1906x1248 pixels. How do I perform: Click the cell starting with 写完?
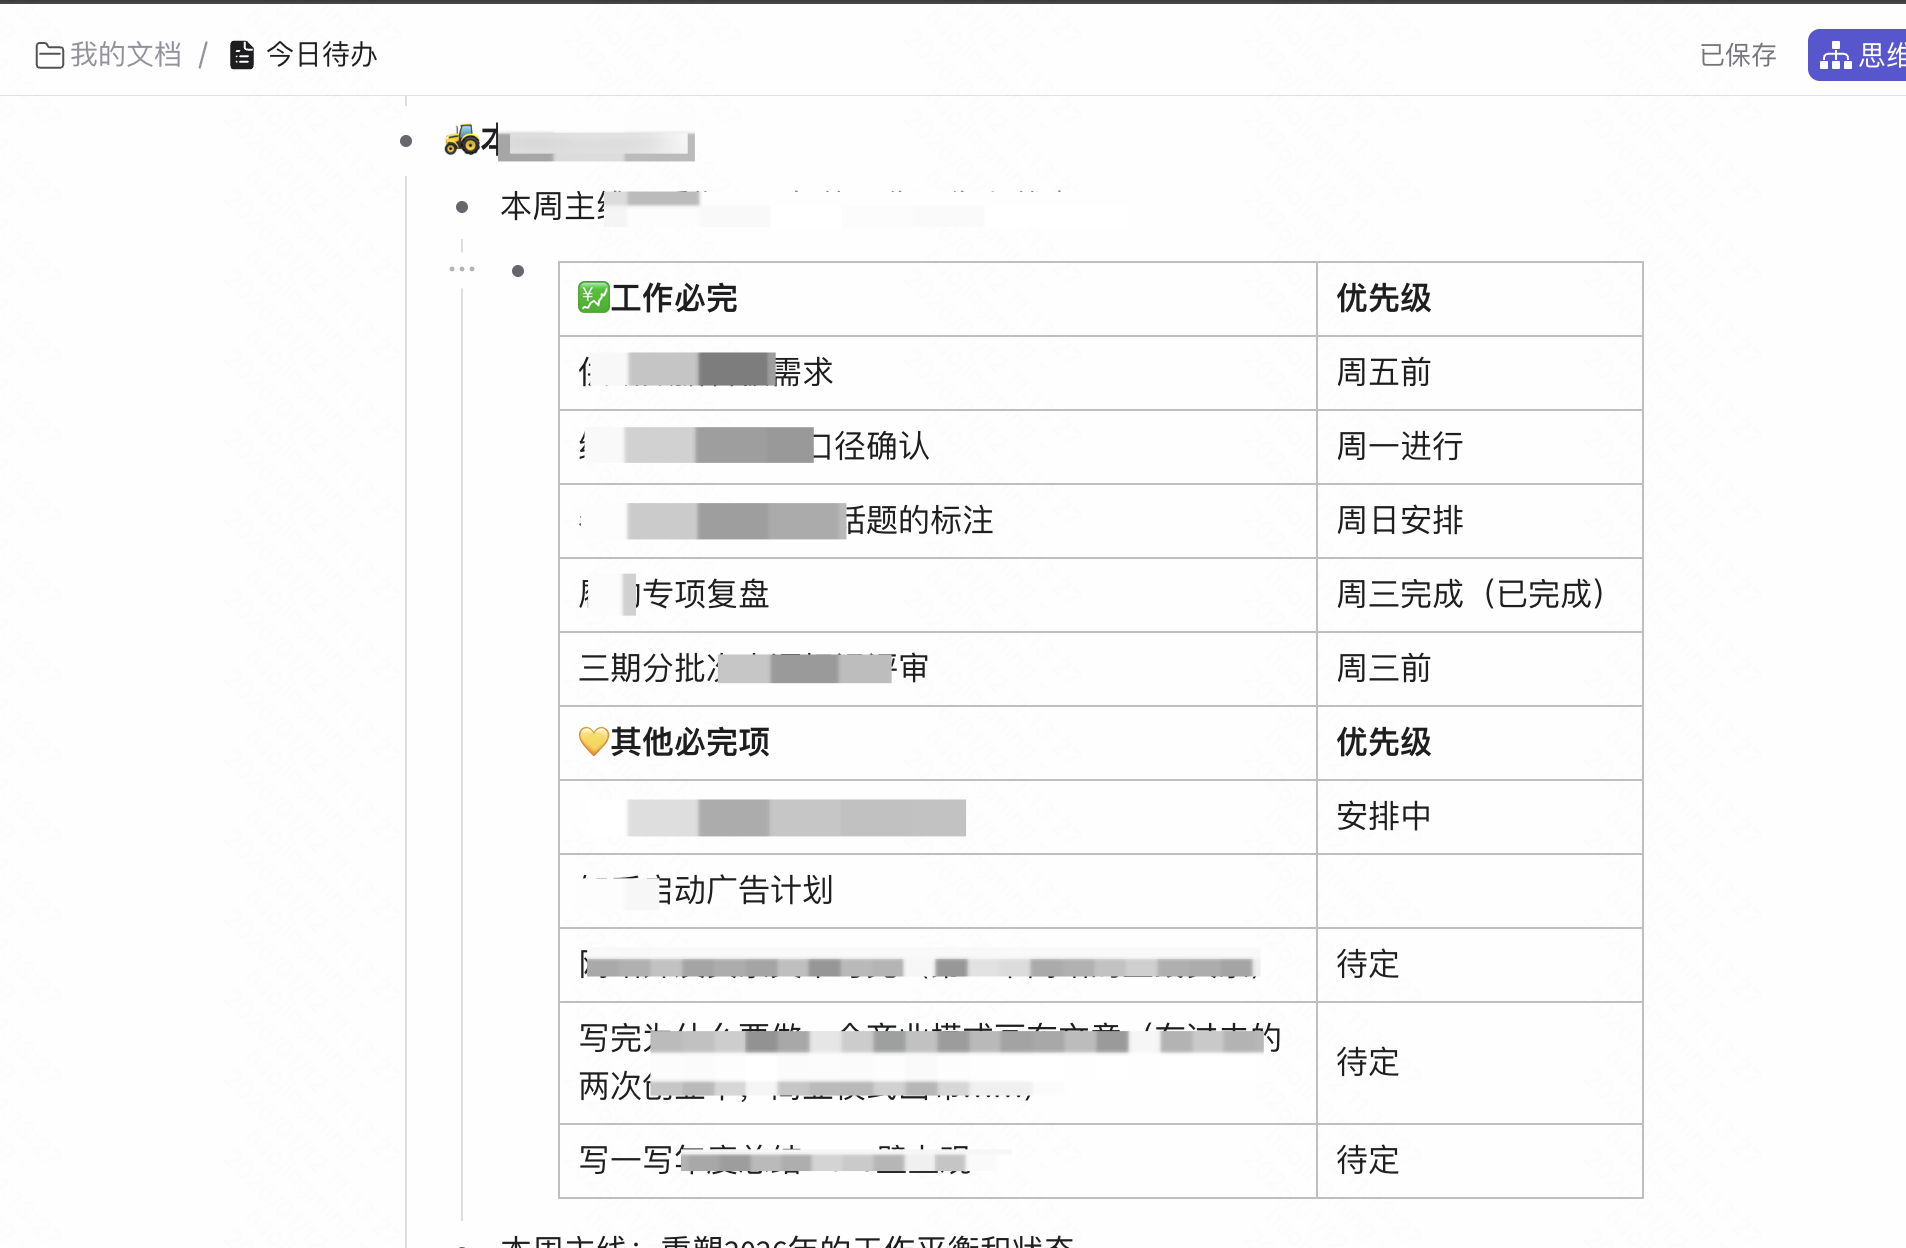[938, 1063]
